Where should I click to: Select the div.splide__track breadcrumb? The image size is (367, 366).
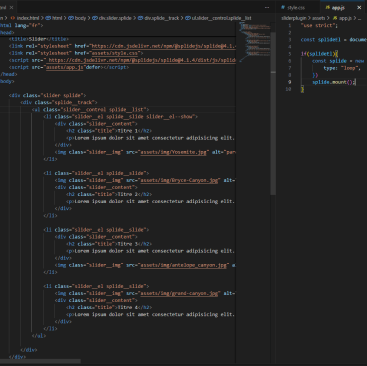[159, 18]
